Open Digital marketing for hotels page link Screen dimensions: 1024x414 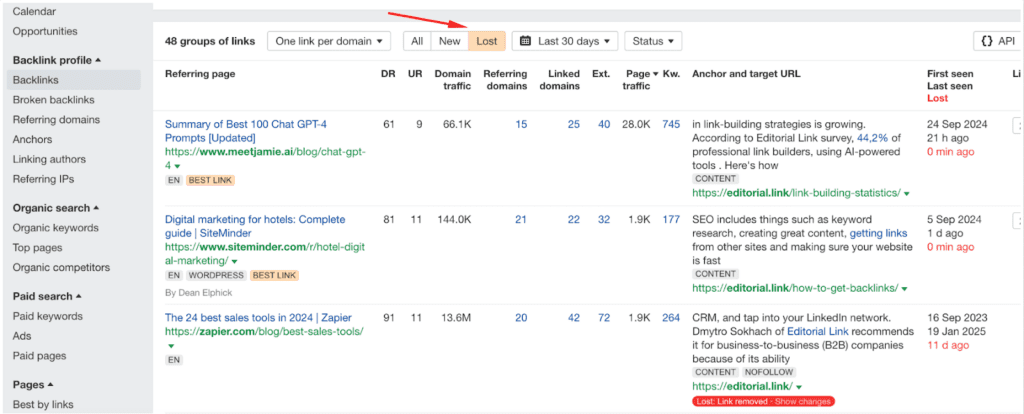coord(255,226)
